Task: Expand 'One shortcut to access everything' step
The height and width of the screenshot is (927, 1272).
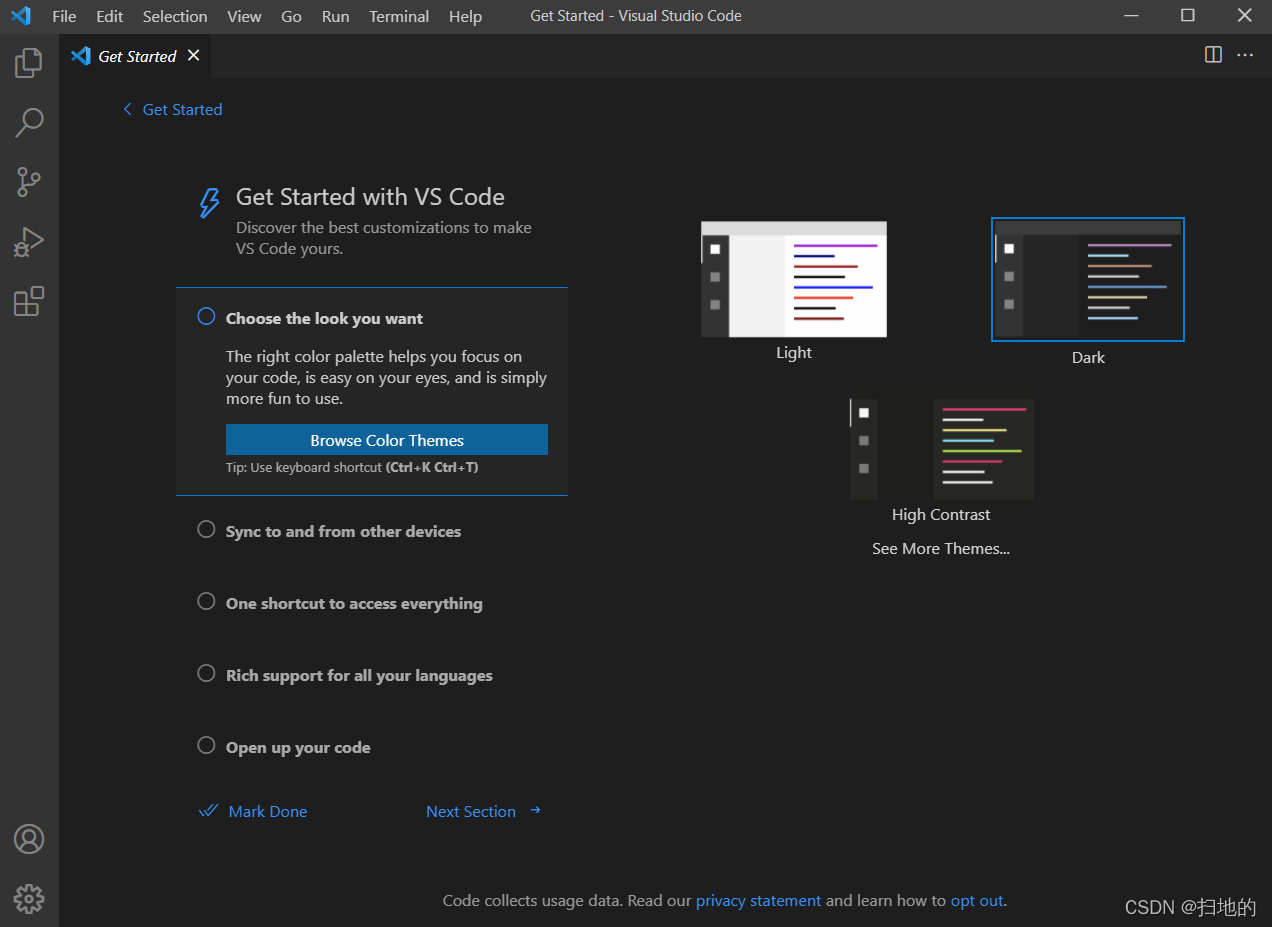Action: (x=354, y=603)
